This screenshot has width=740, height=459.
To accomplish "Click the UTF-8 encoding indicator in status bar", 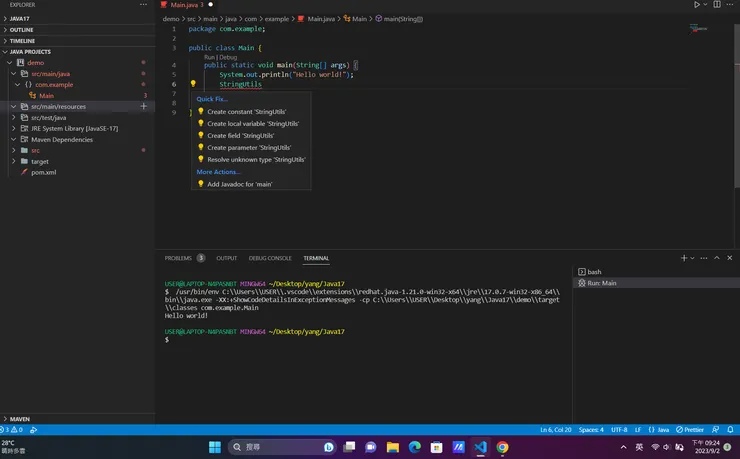I will (x=619, y=429).
